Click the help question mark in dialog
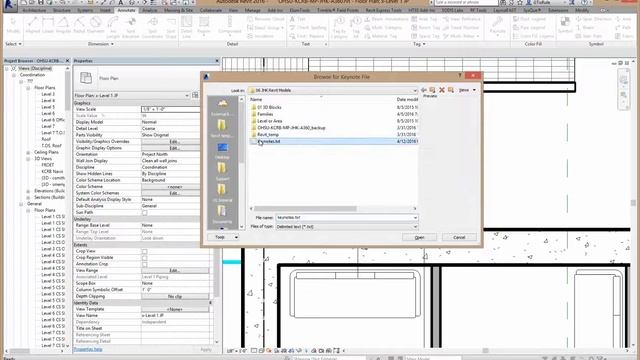The height and width of the screenshot is (360, 640). point(460,76)
